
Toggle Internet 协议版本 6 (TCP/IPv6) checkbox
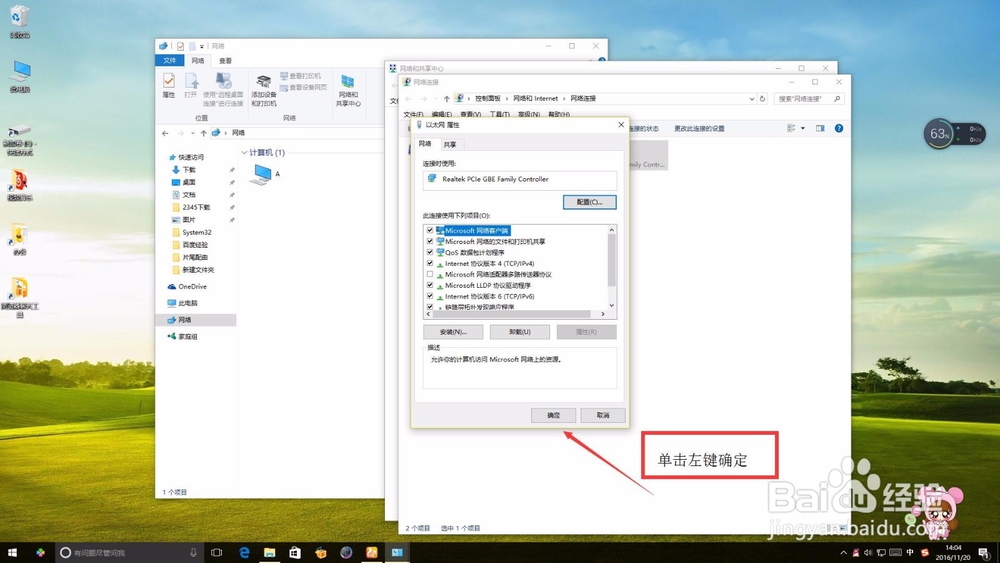pyautogui.click(x=430, y=296)
